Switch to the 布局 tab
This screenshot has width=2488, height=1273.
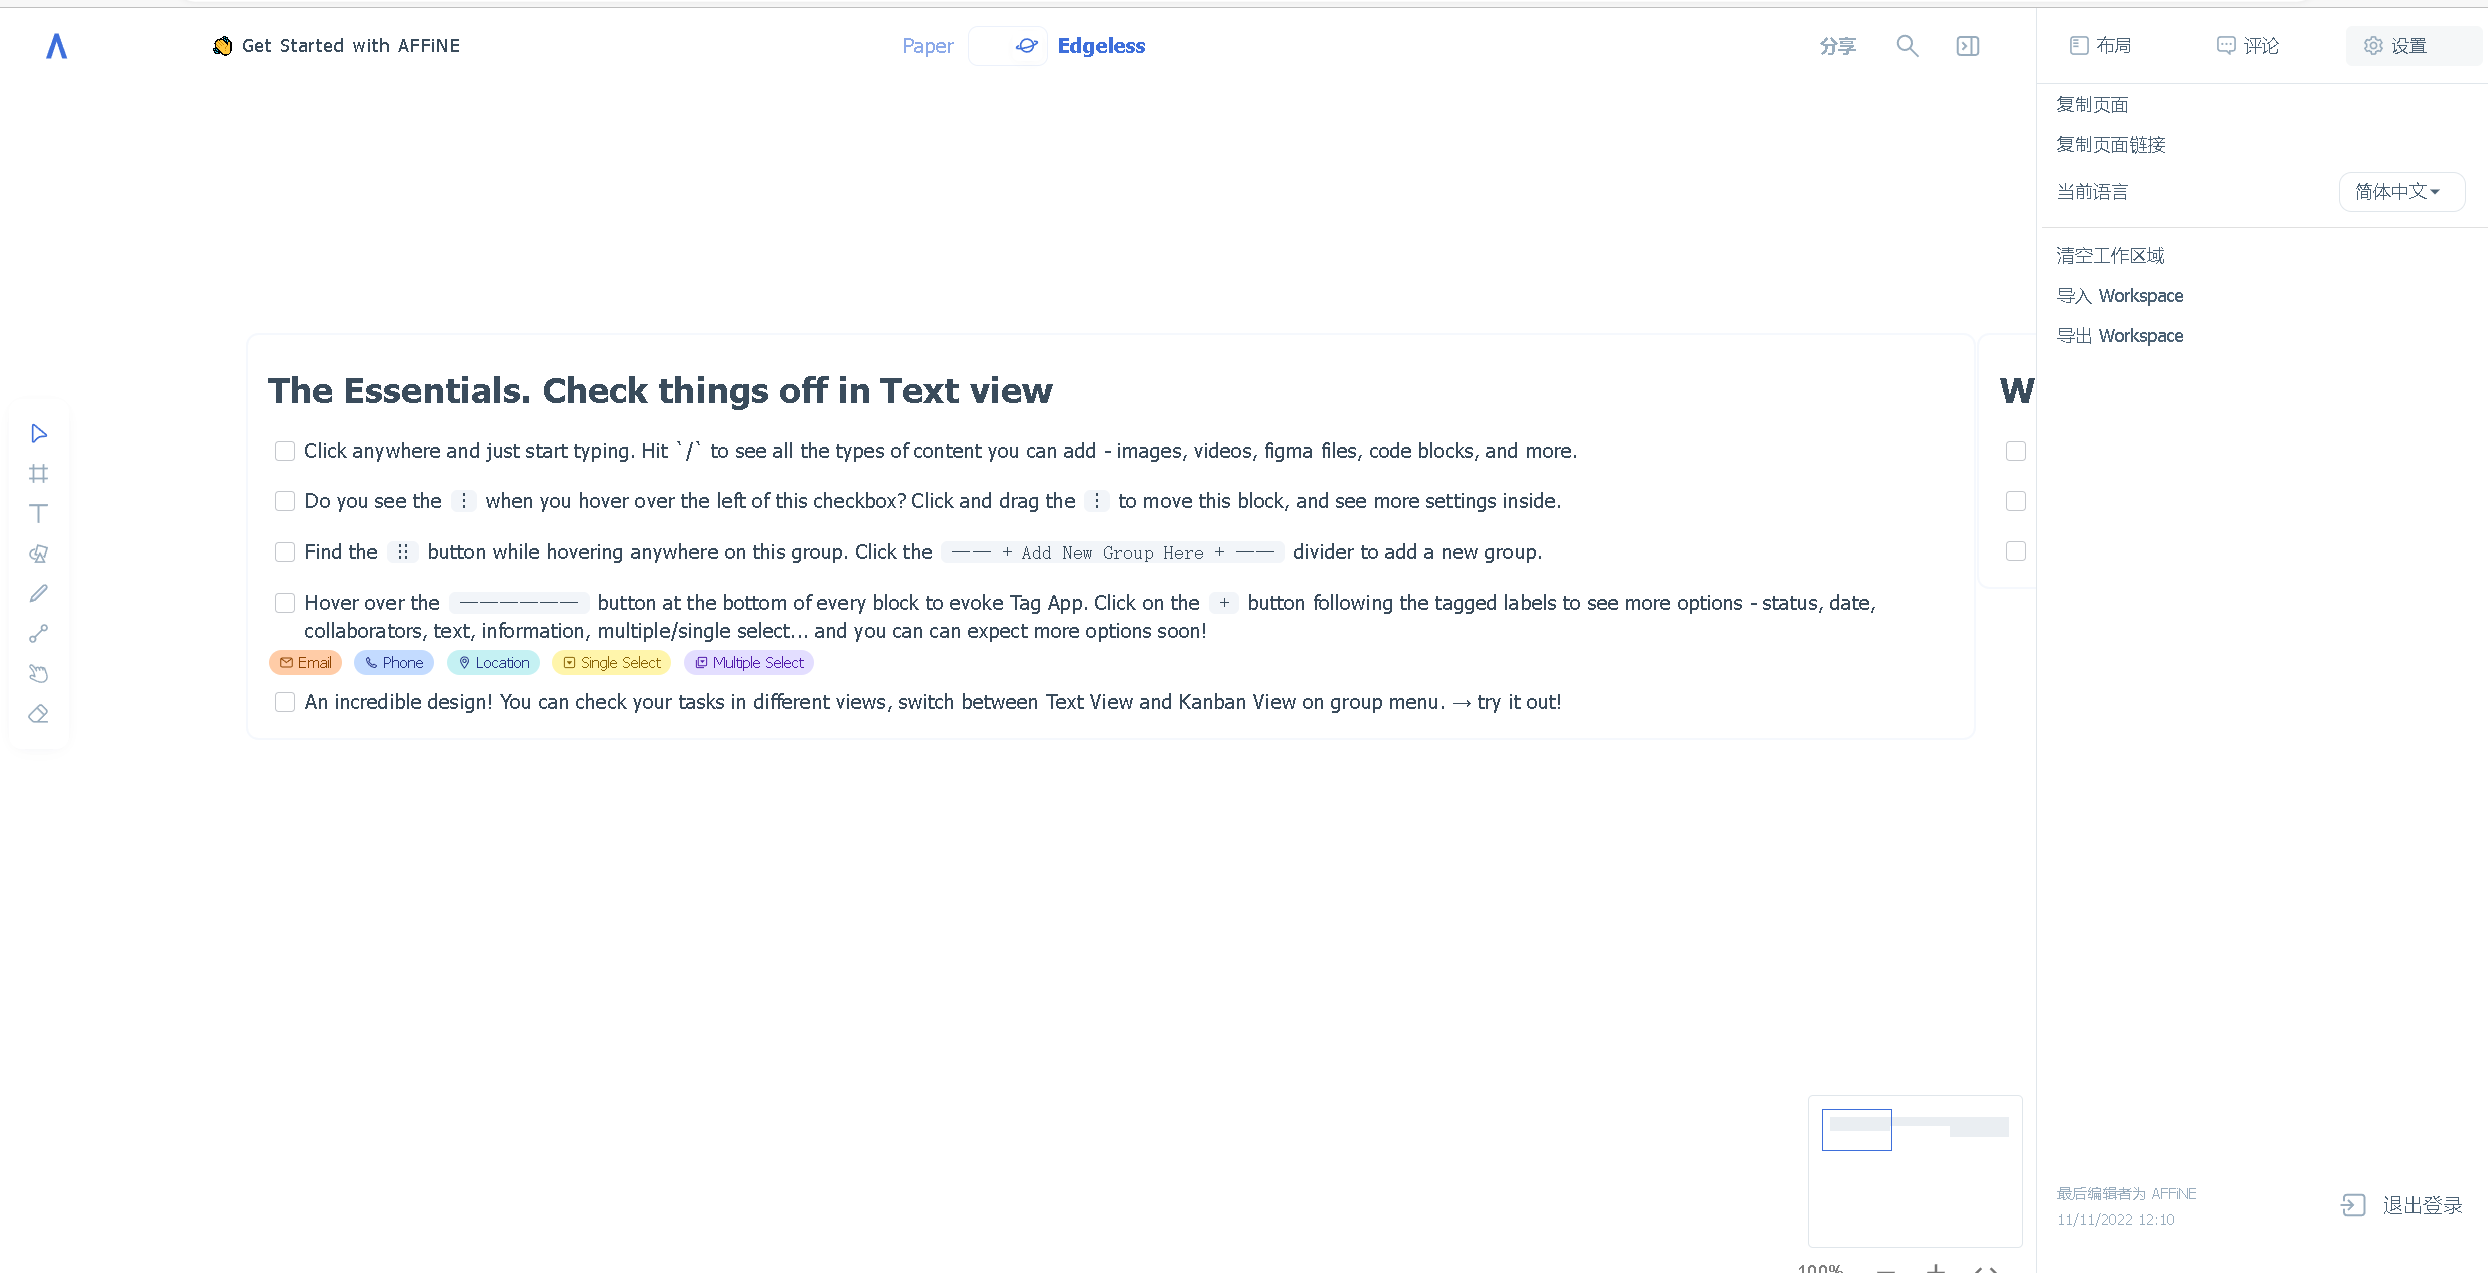tap(2100, 46)
